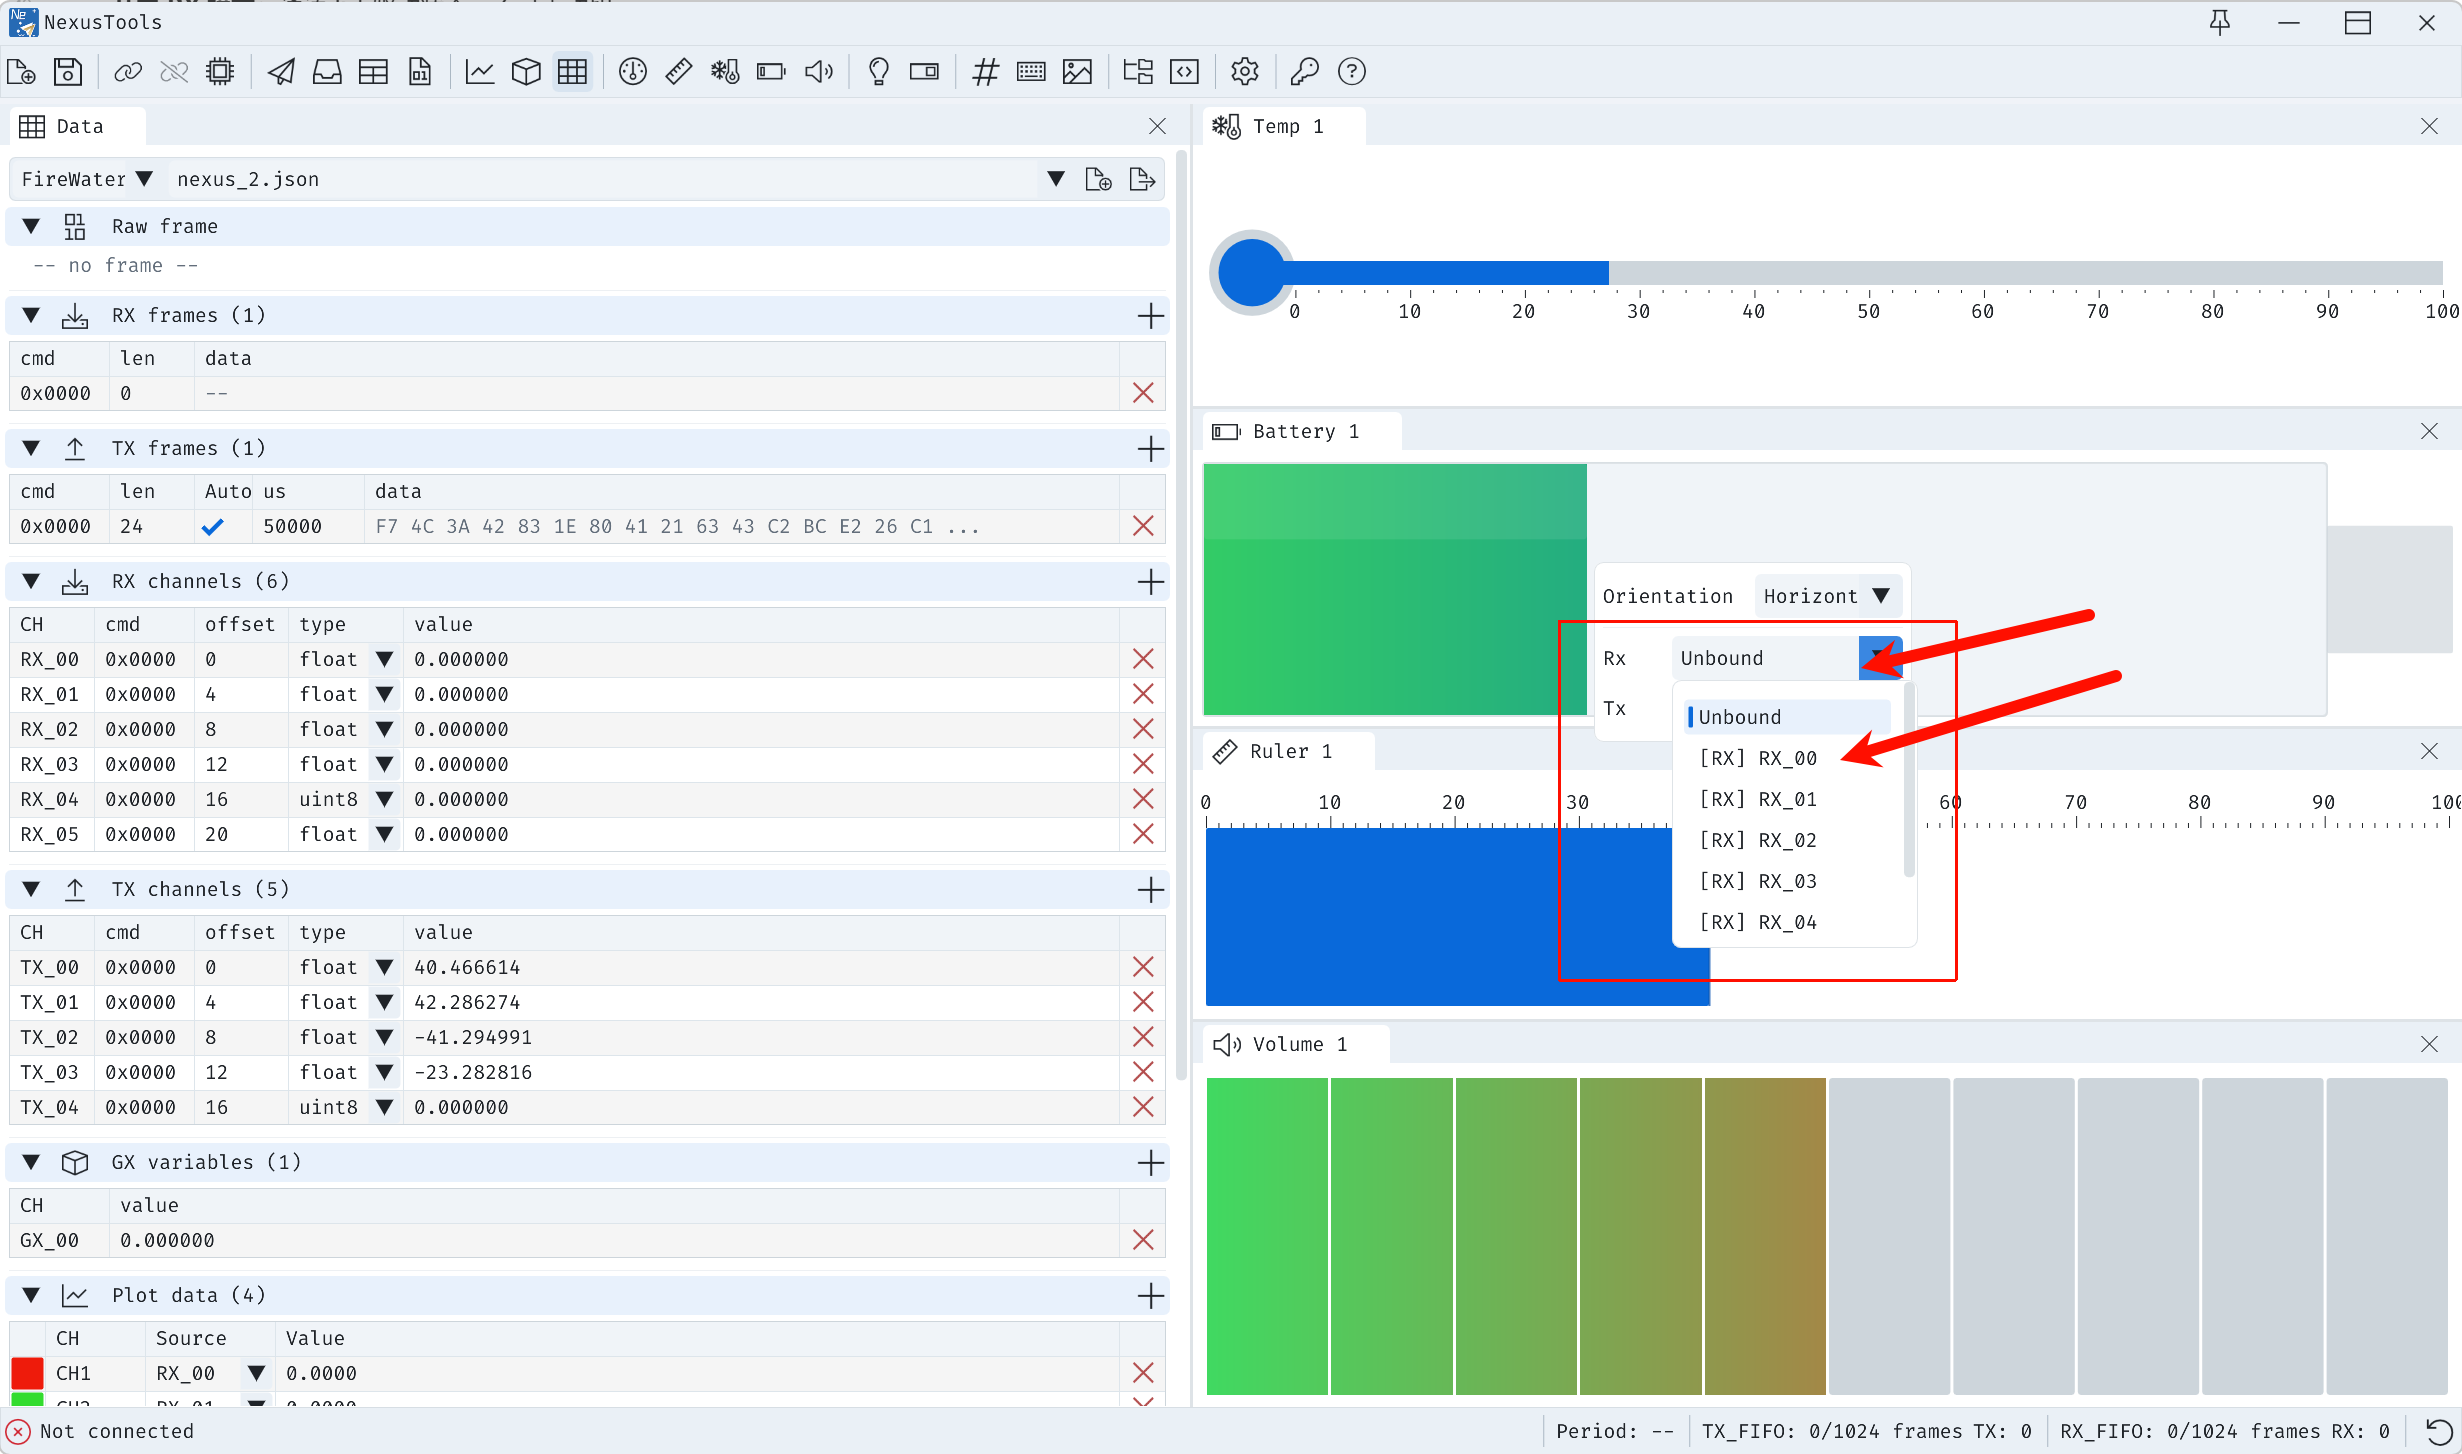Click the 3D cube toolbar icon
Image resolution: width=2462 pixels, height=1454 pixels.
point(526,71)
